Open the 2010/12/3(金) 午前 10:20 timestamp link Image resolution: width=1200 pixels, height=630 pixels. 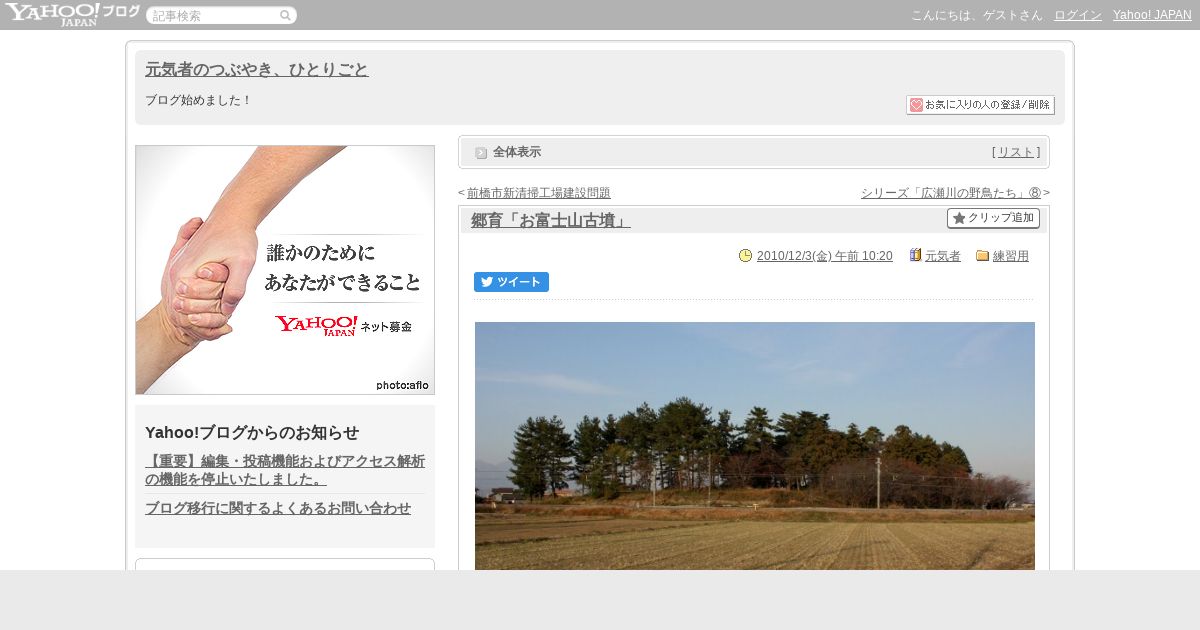825,256
